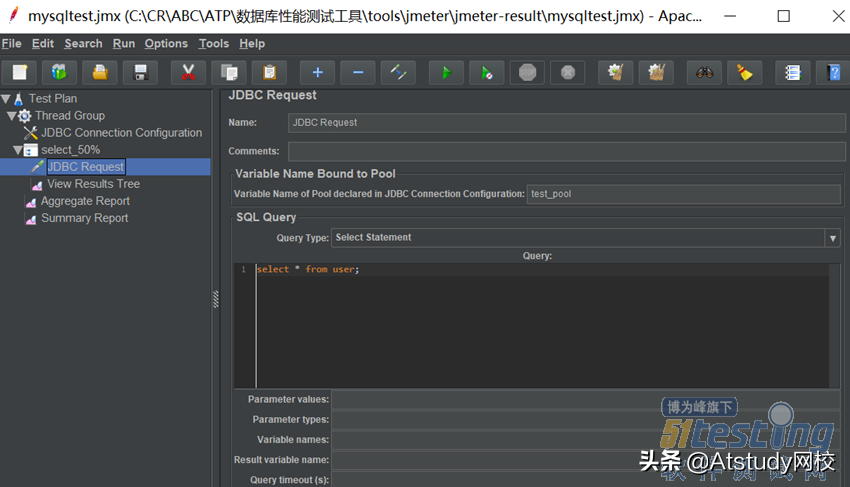
Task: Start test with no pauses icon
Action: (x=487, y=72)
